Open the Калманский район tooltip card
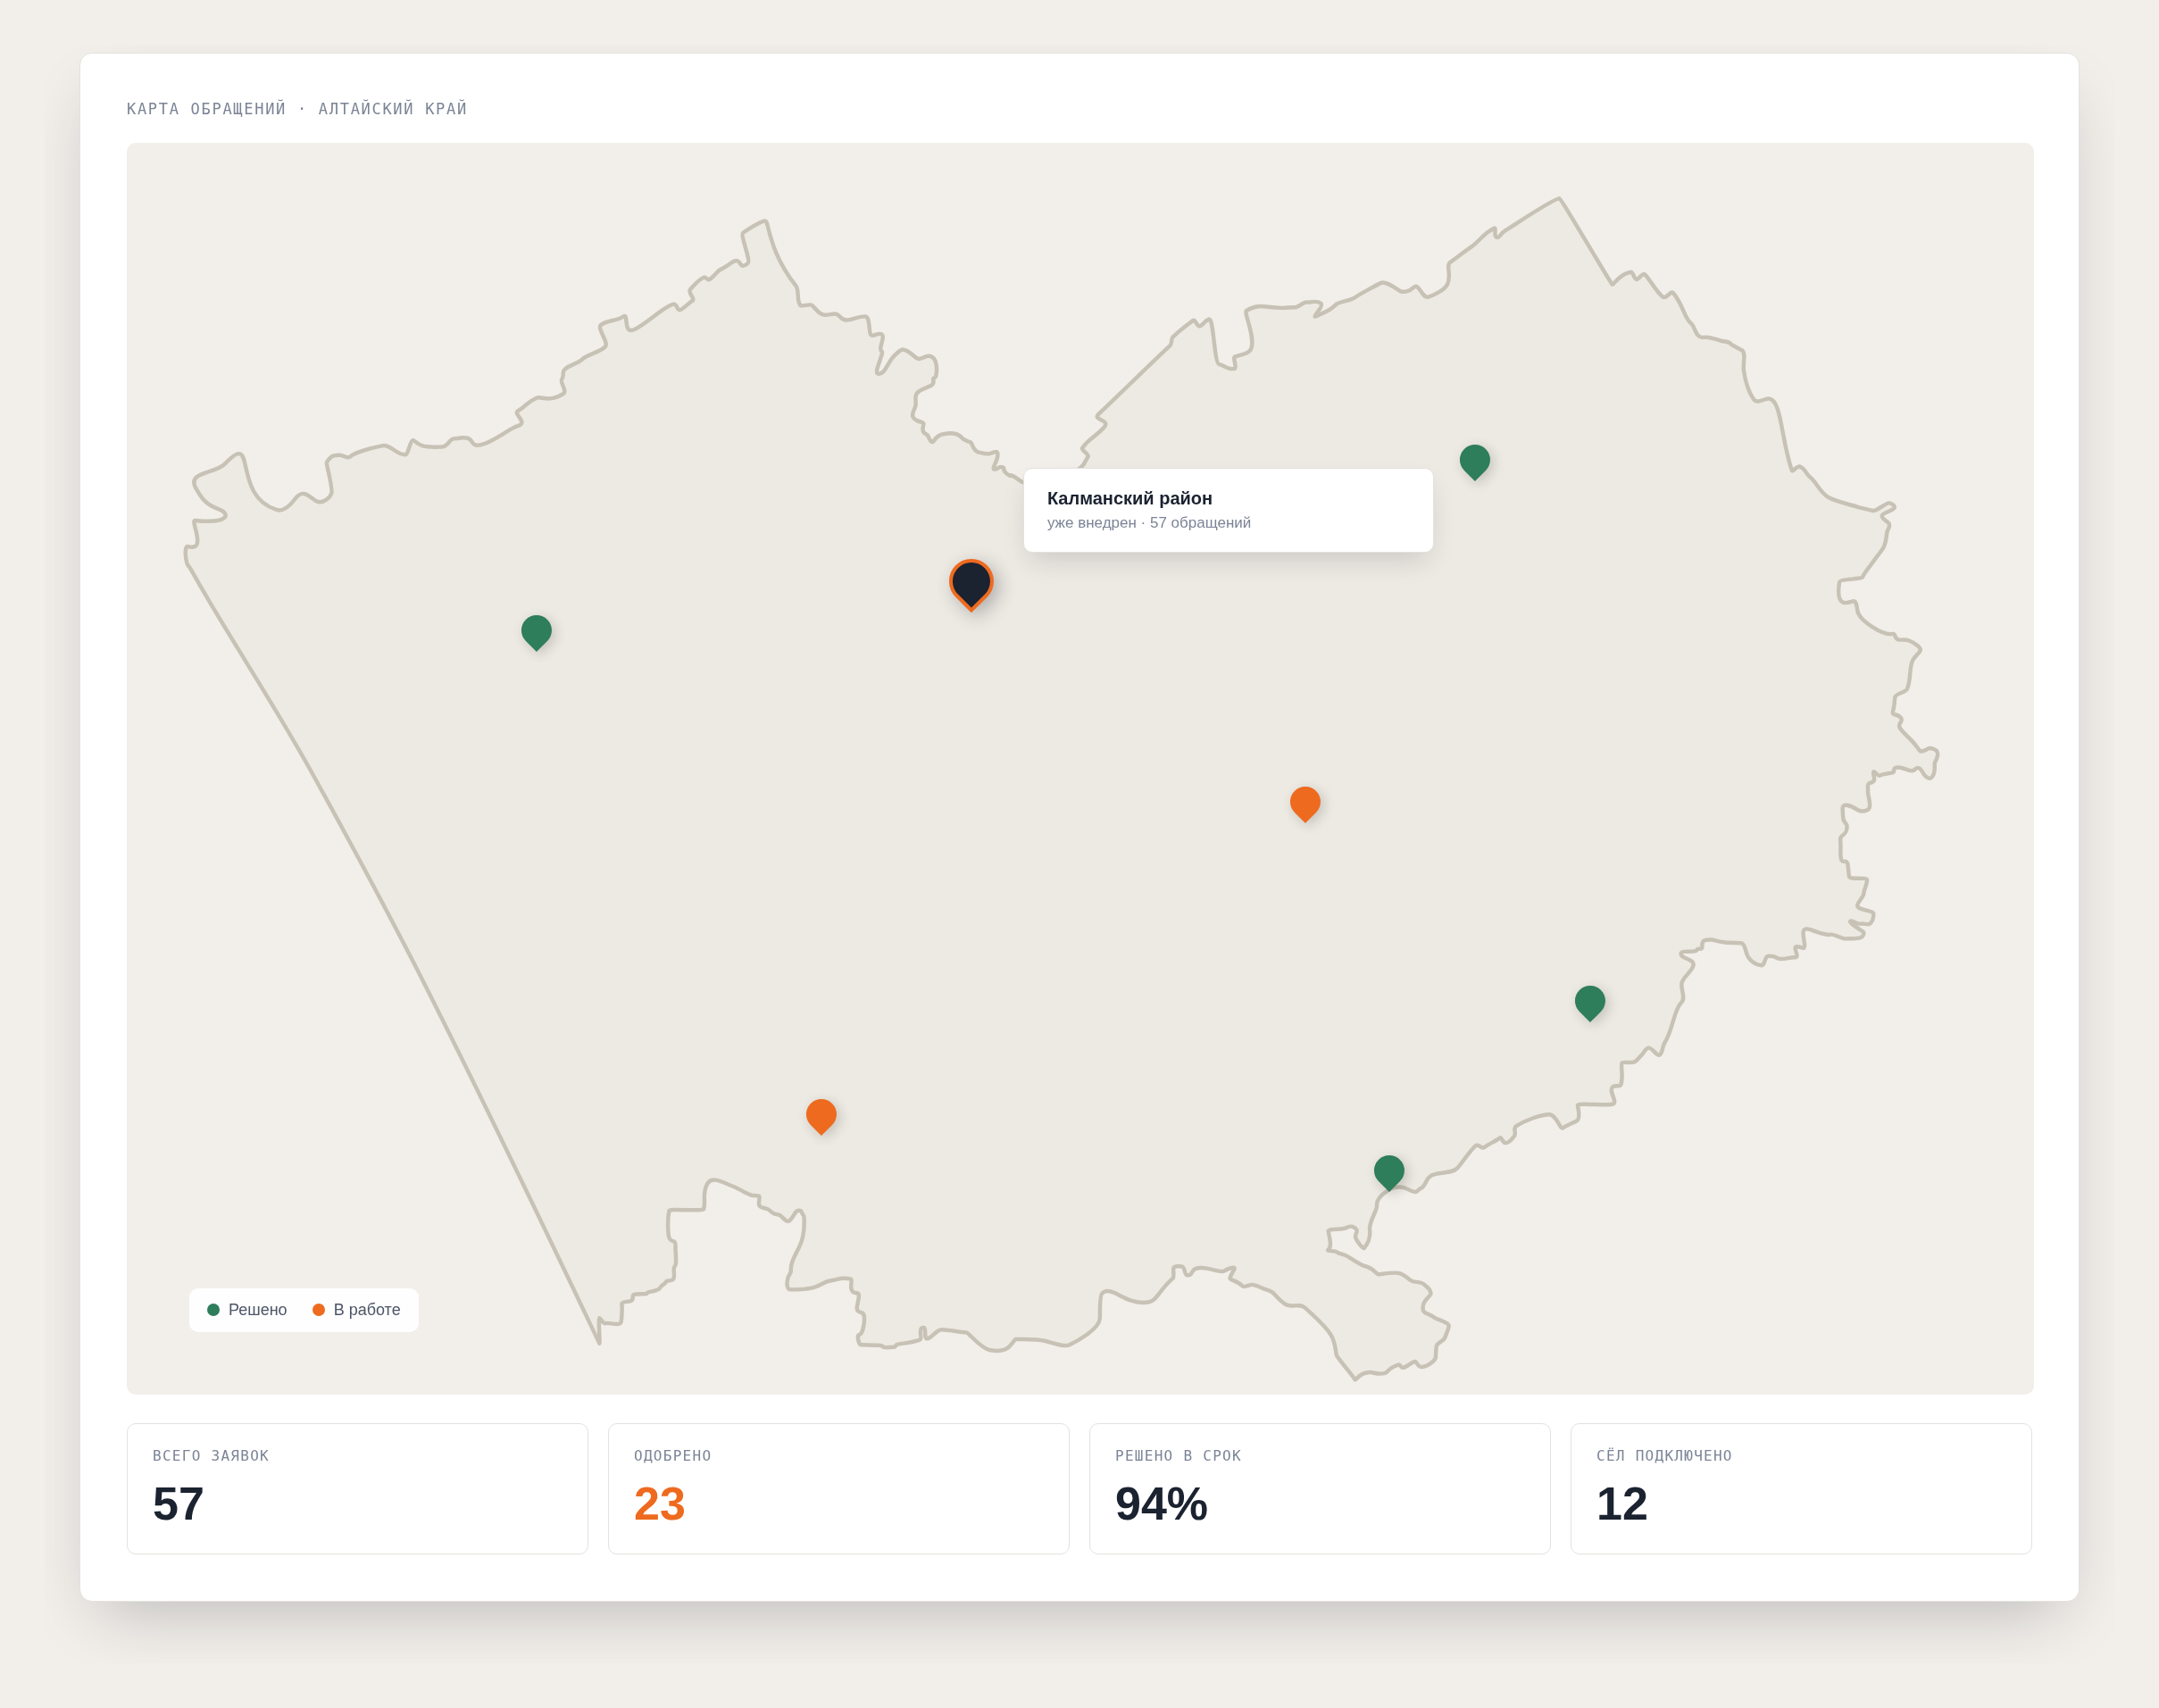 [1228, 510]
